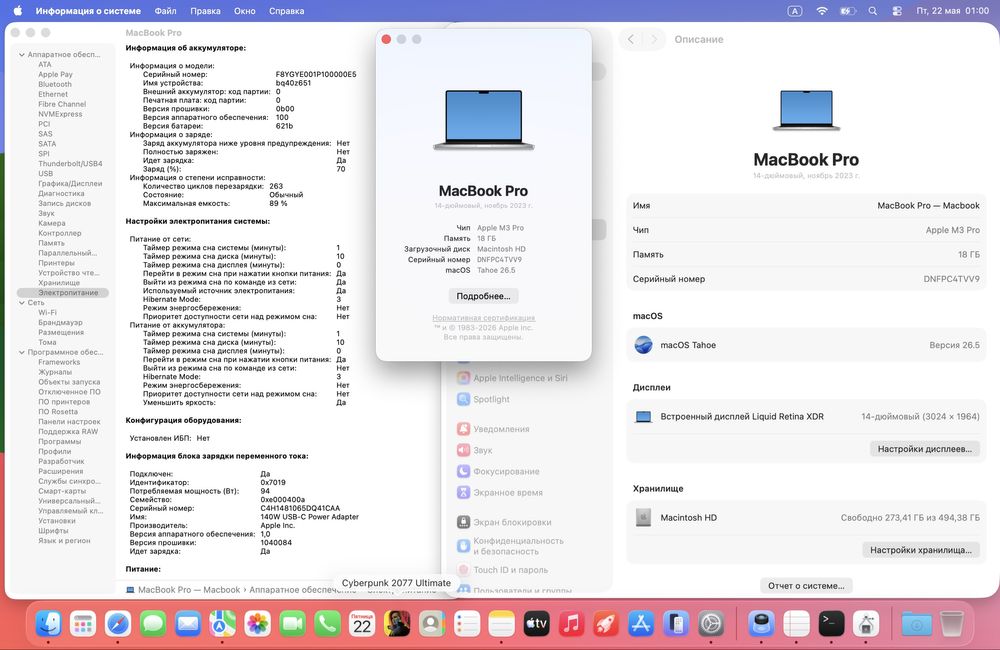Open the Справка menu
Image resolution: width=1000 pixels, height=650 pixels.
click(286, 11)
